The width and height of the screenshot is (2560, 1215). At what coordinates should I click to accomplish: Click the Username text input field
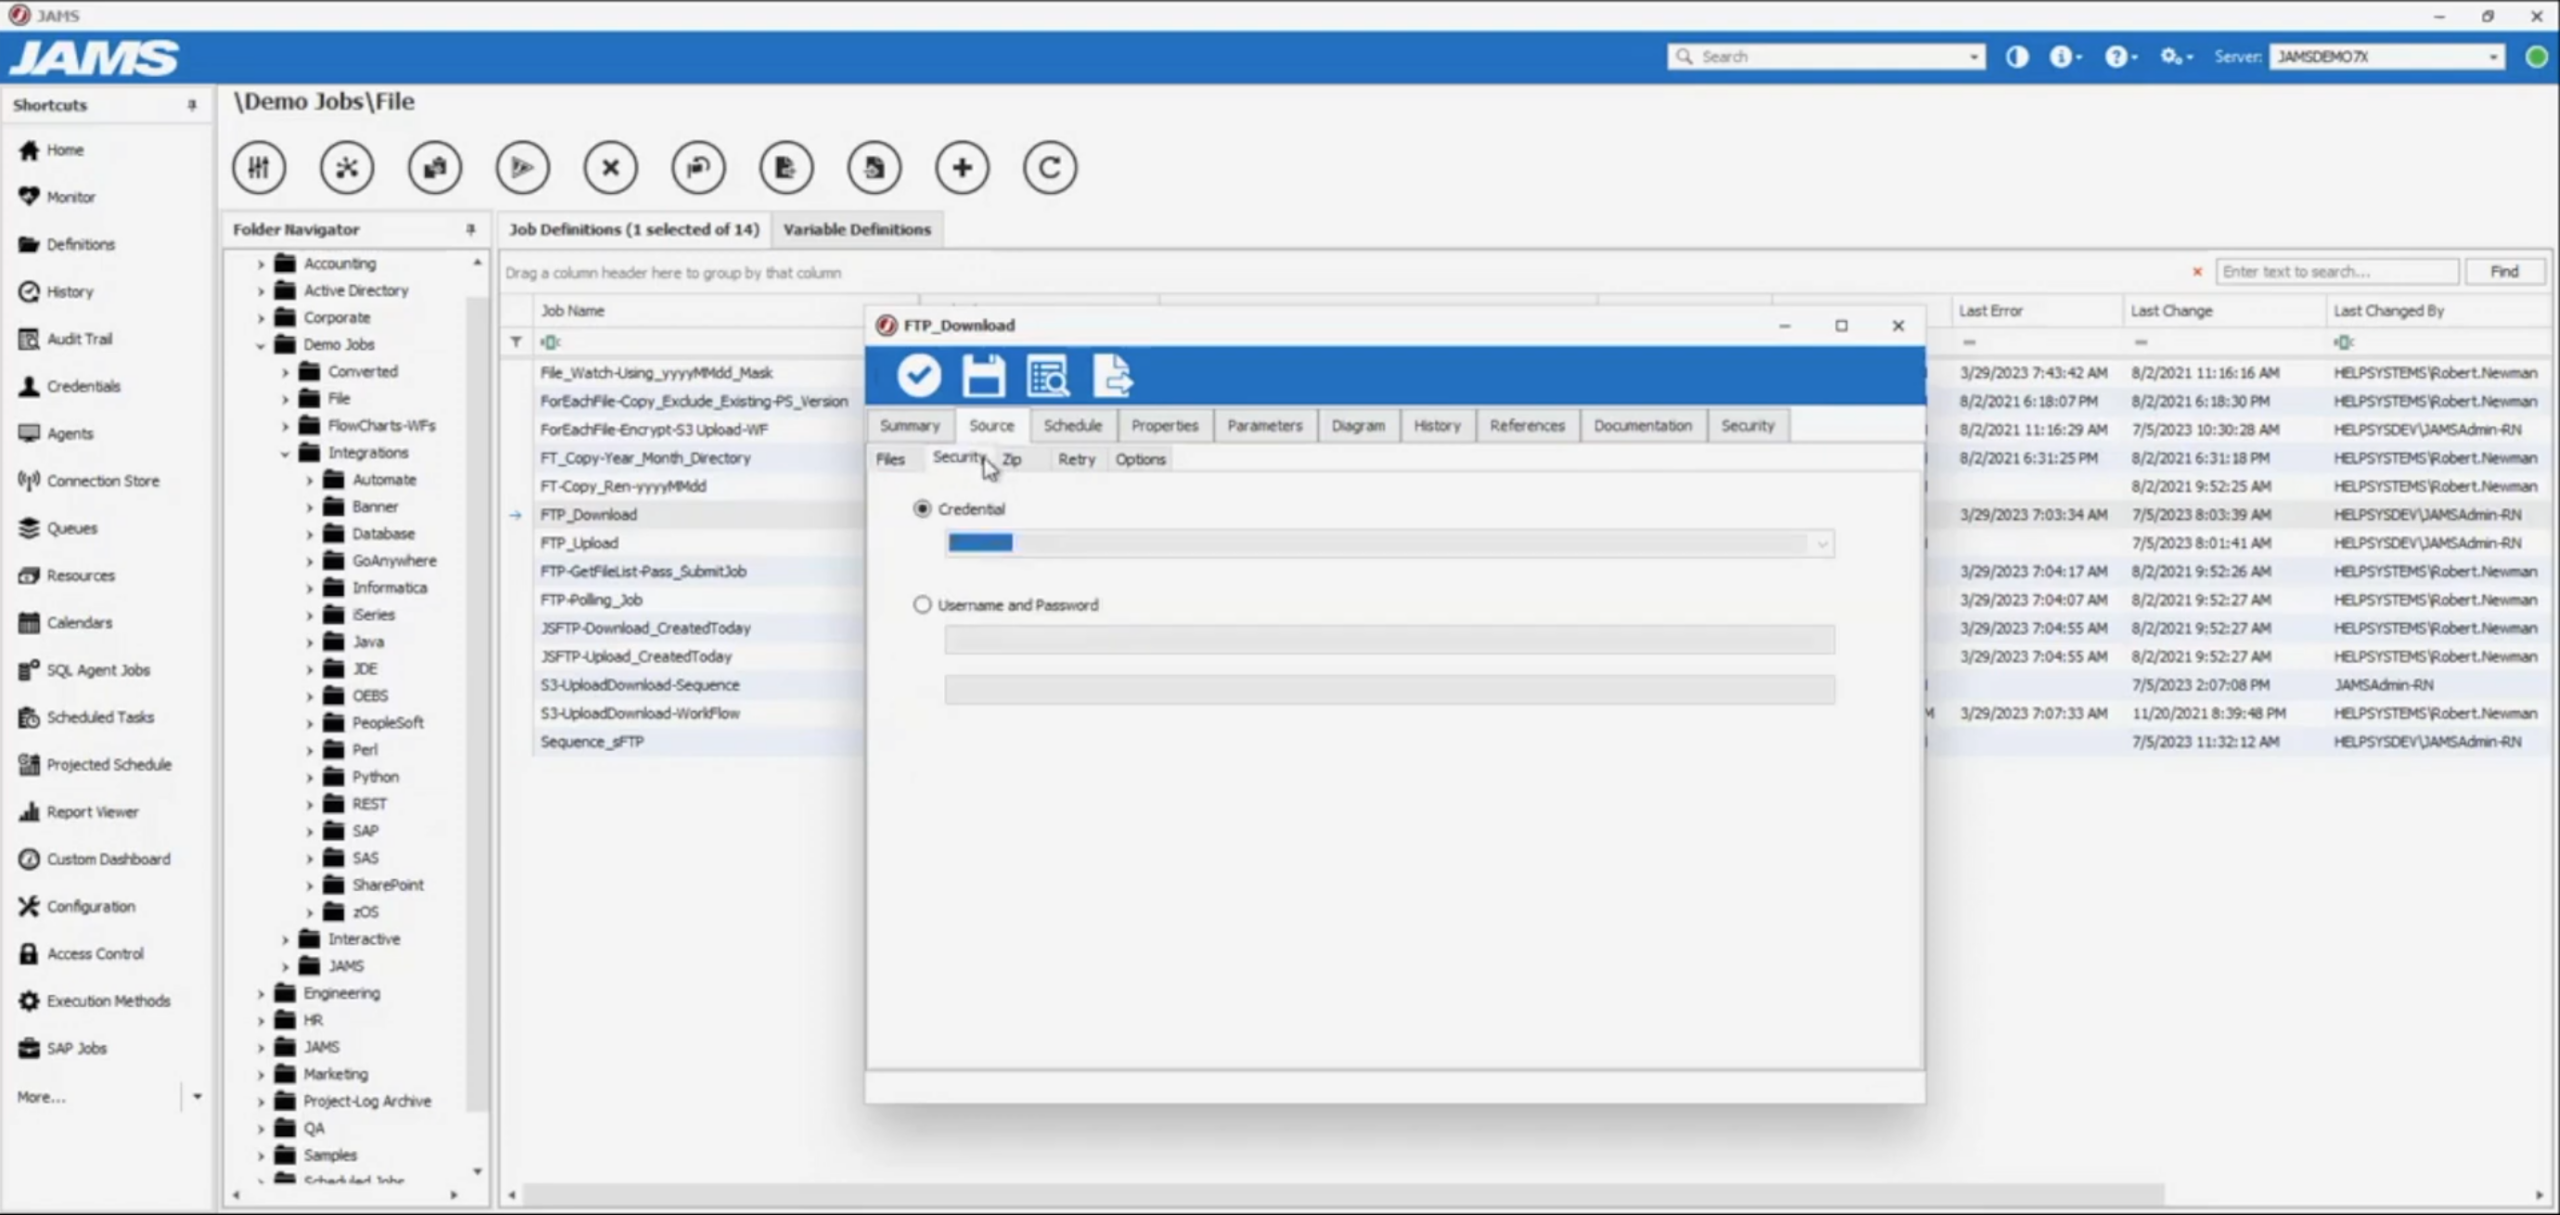pyautogui.click(x=1388, y=640)
